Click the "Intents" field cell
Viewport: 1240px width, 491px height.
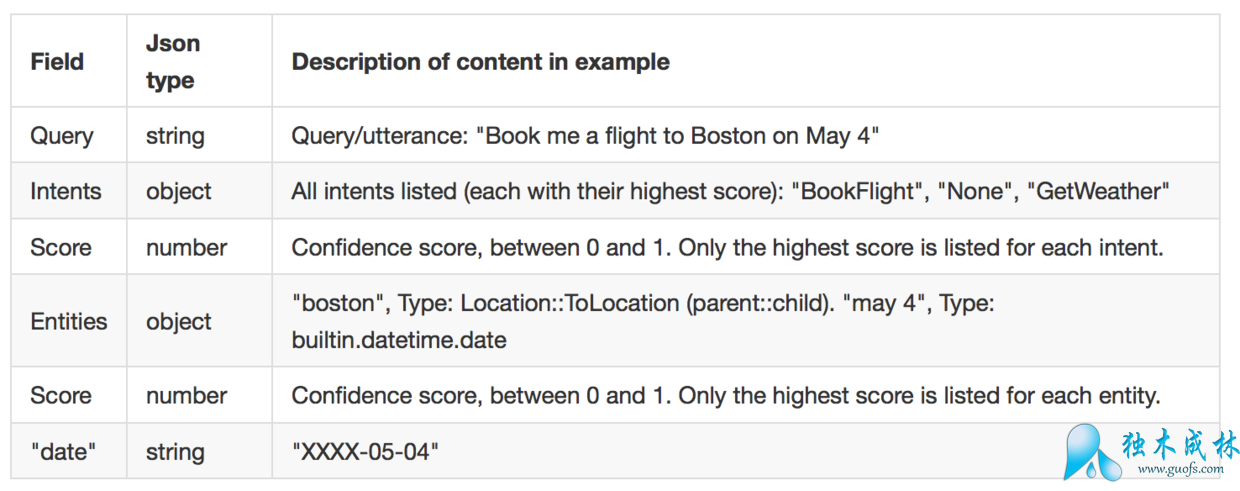[65, 191]
